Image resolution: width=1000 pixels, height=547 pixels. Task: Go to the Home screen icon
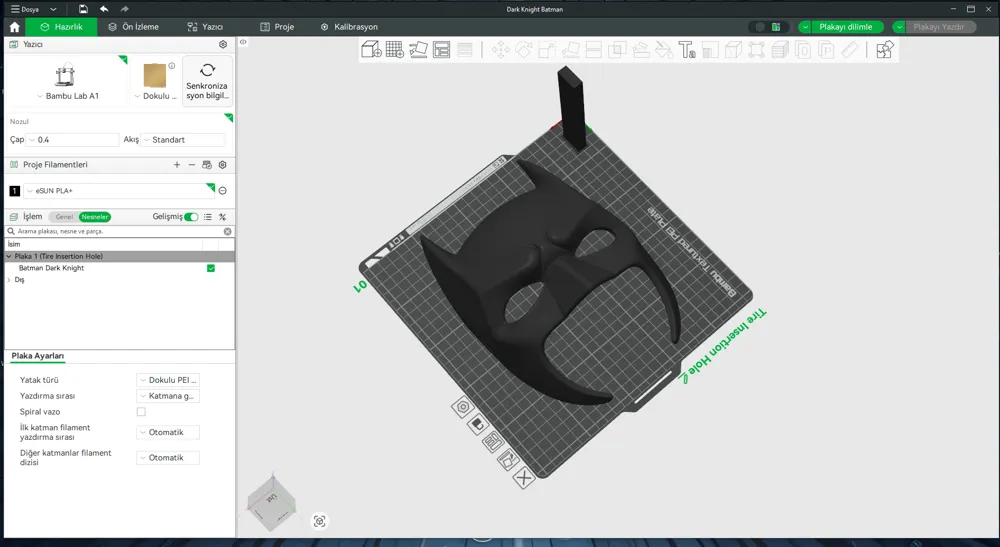point(15,27)
